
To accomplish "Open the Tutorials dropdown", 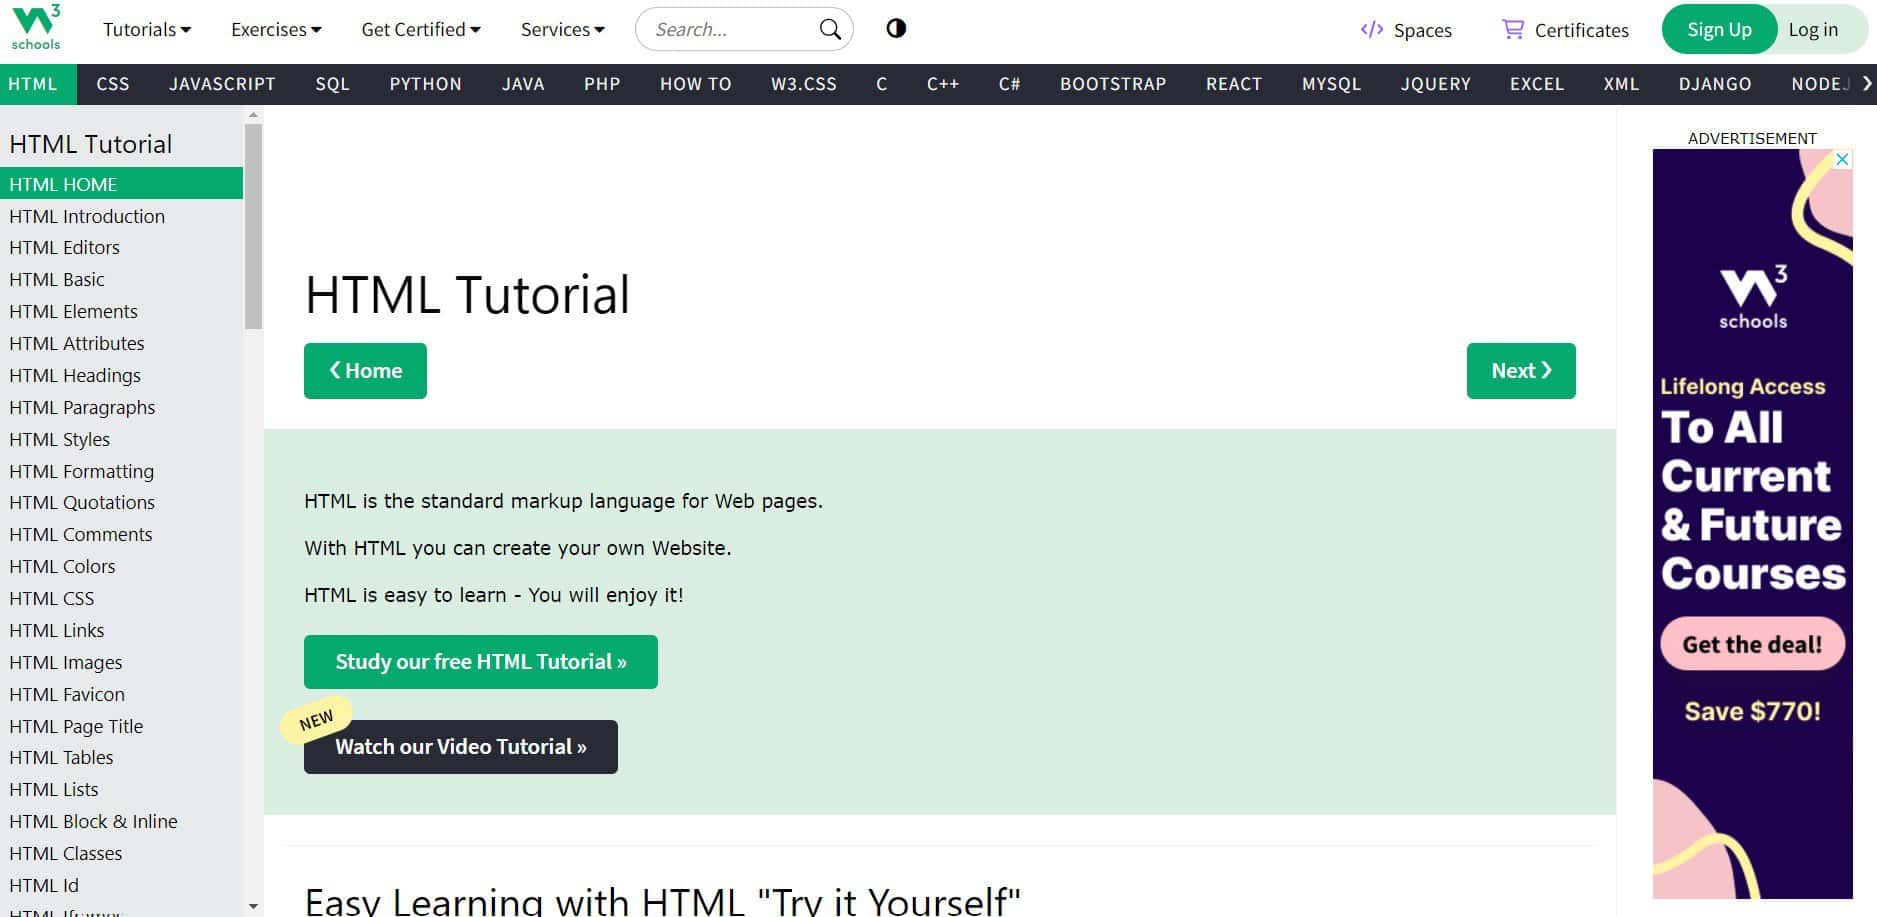I will (x=146, y=29).
